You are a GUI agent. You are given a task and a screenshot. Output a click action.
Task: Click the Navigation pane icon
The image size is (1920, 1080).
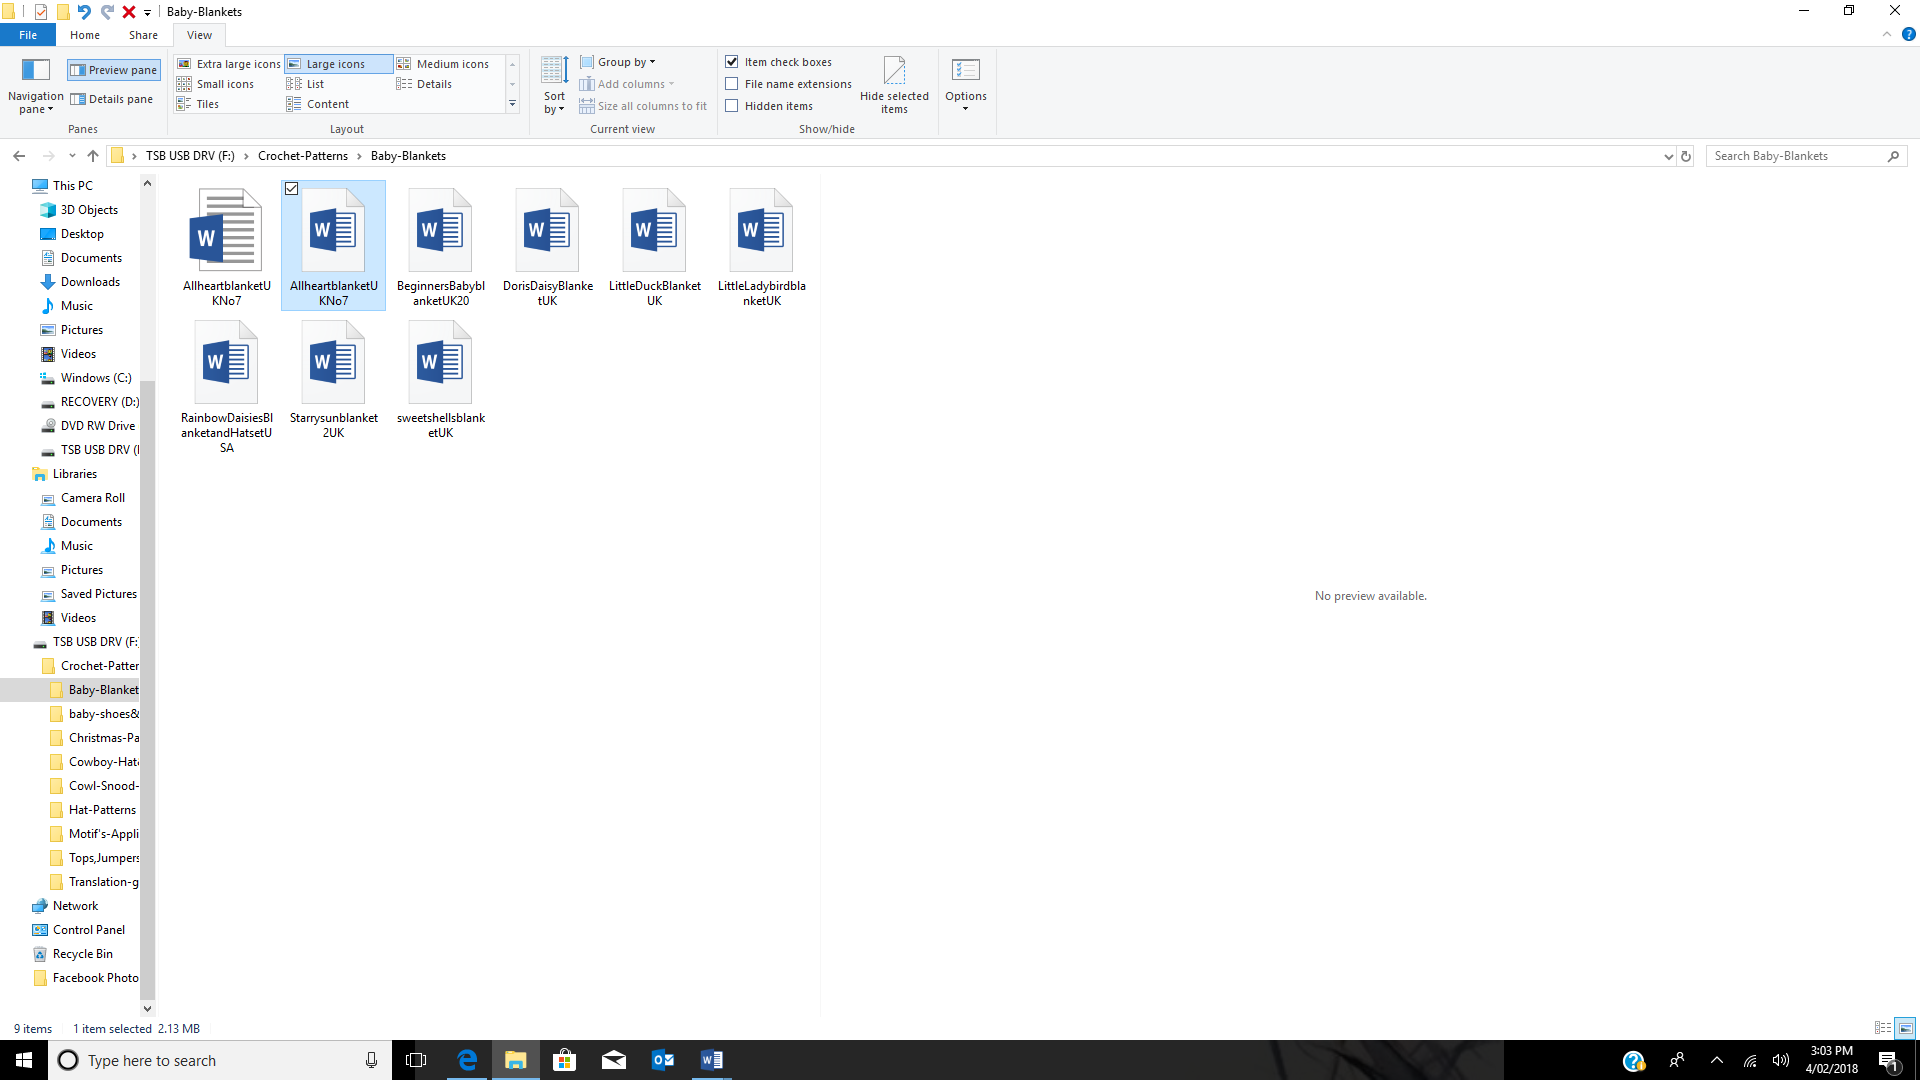(x=36, y=70)
